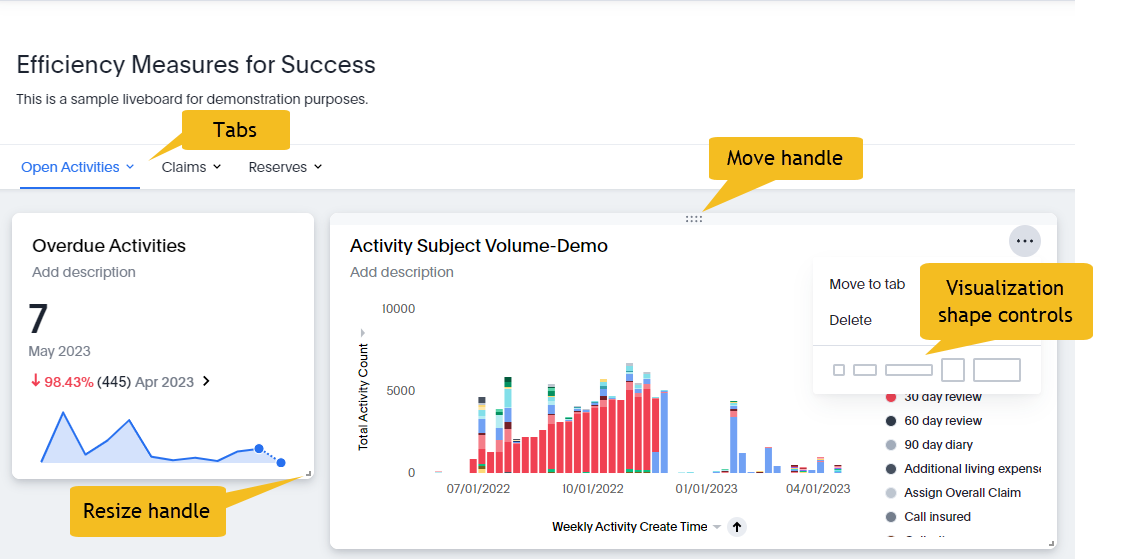Click the move handle above the chart card
Viewport: 1147px width, 559px height.
(x=693, y=219)
